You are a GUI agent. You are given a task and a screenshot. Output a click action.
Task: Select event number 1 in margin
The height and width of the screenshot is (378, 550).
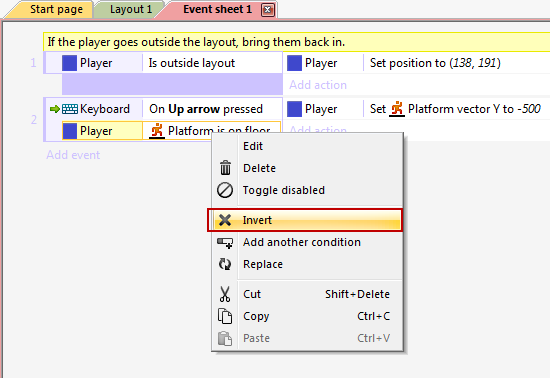click(33, 63)
